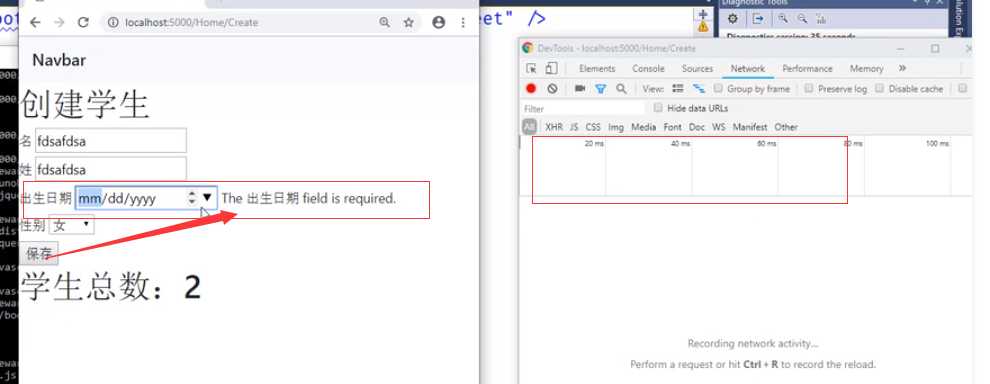Switch to the Sources tab
The height and width of the screenshot is (384, 990).
(697, 69)
